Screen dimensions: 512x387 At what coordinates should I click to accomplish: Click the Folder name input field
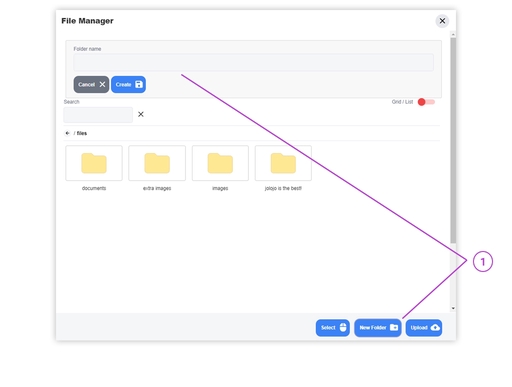[x=253, y=62]
